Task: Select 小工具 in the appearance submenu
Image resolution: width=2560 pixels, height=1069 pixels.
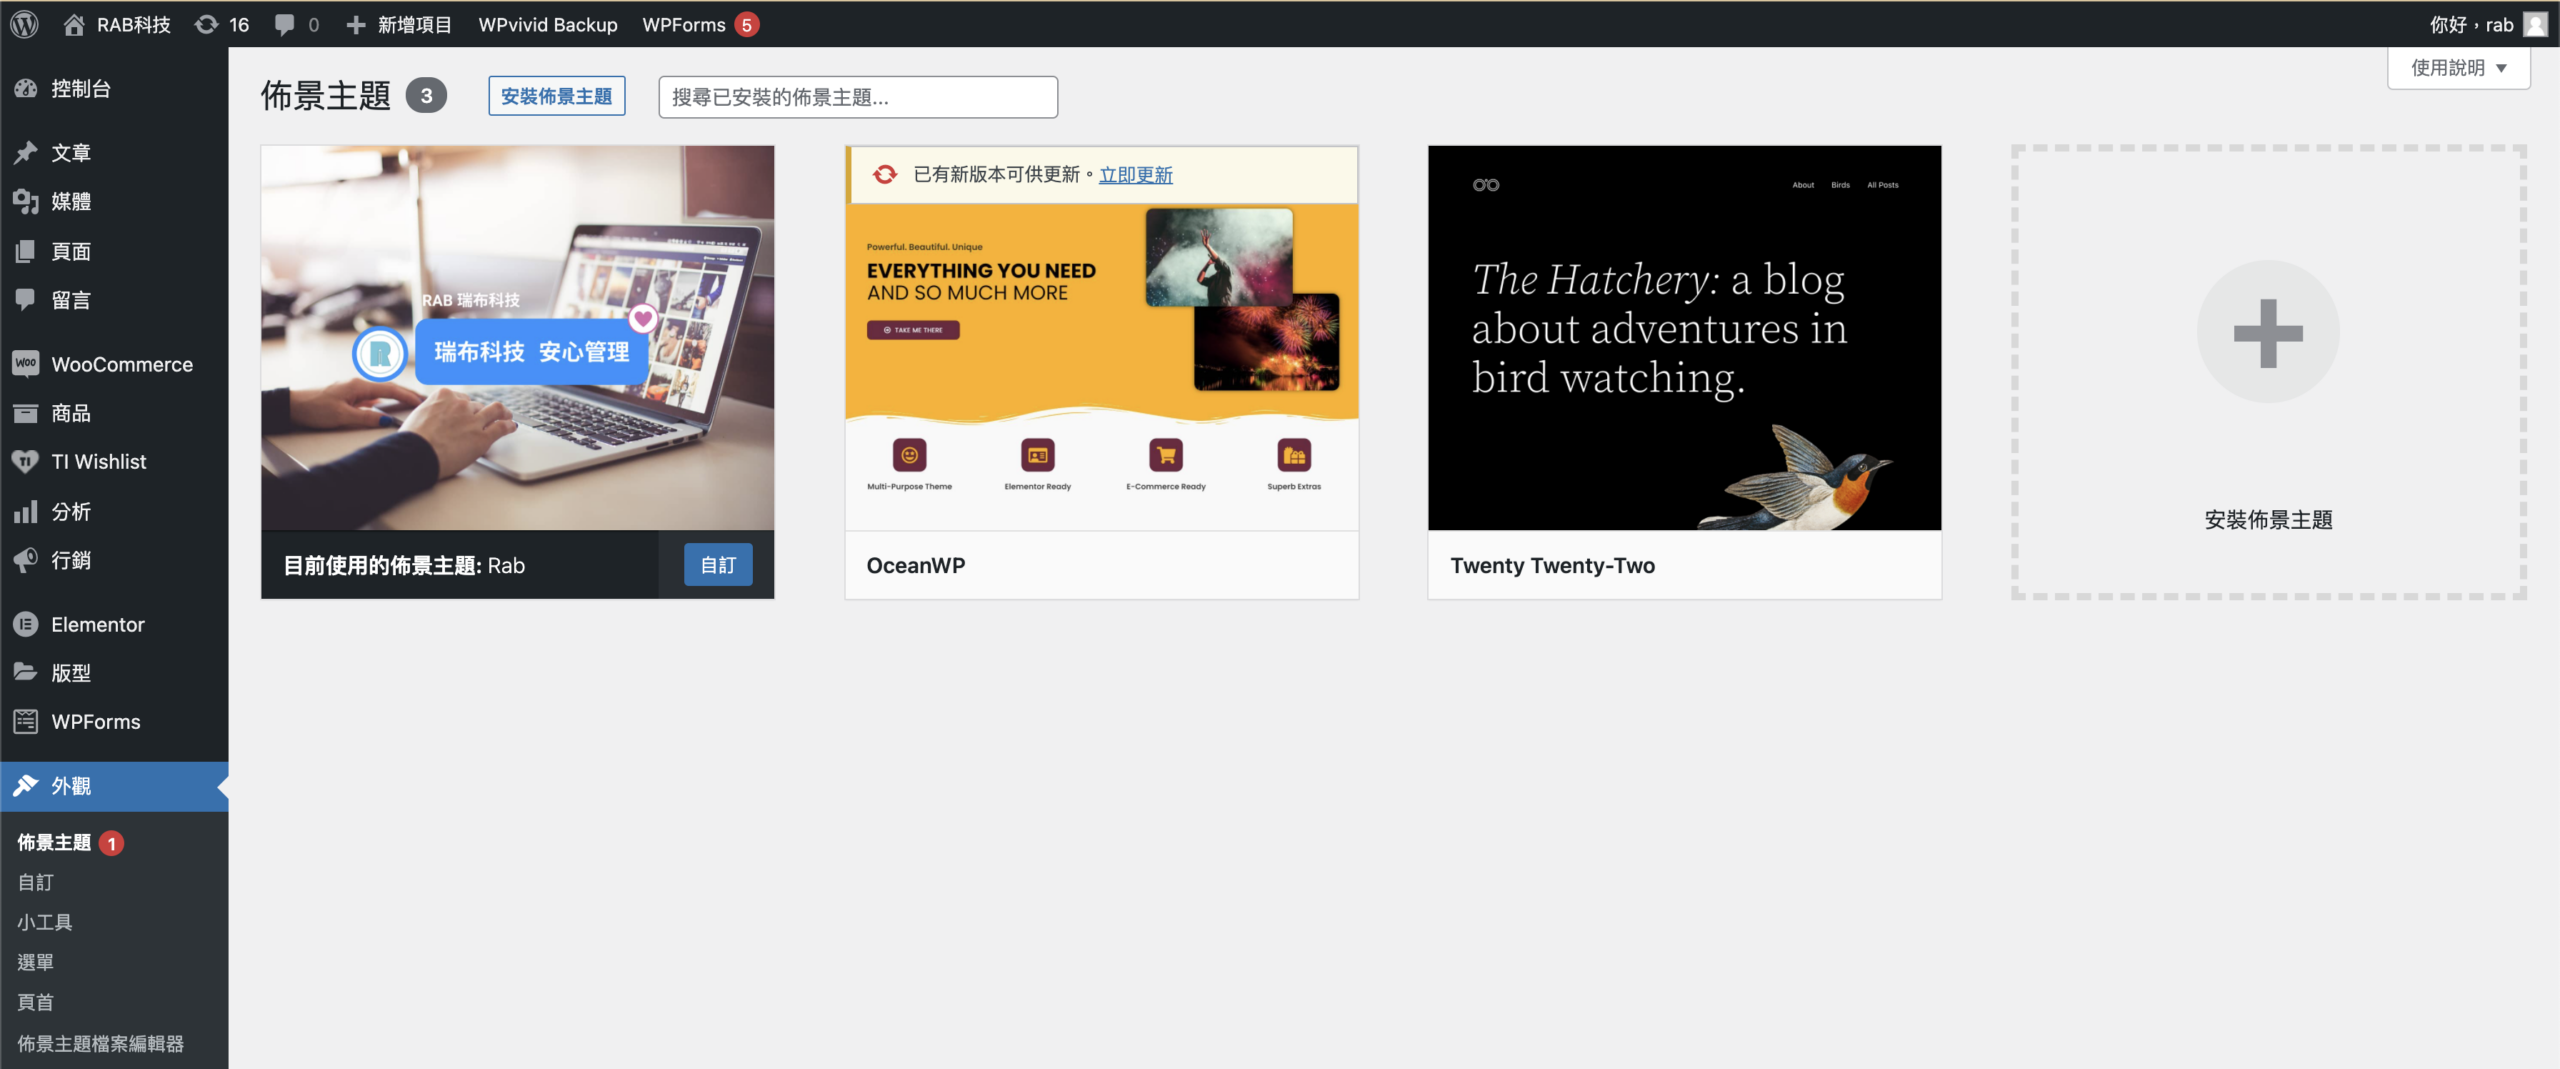Action: pyautogui.click(x=45, y=922)
